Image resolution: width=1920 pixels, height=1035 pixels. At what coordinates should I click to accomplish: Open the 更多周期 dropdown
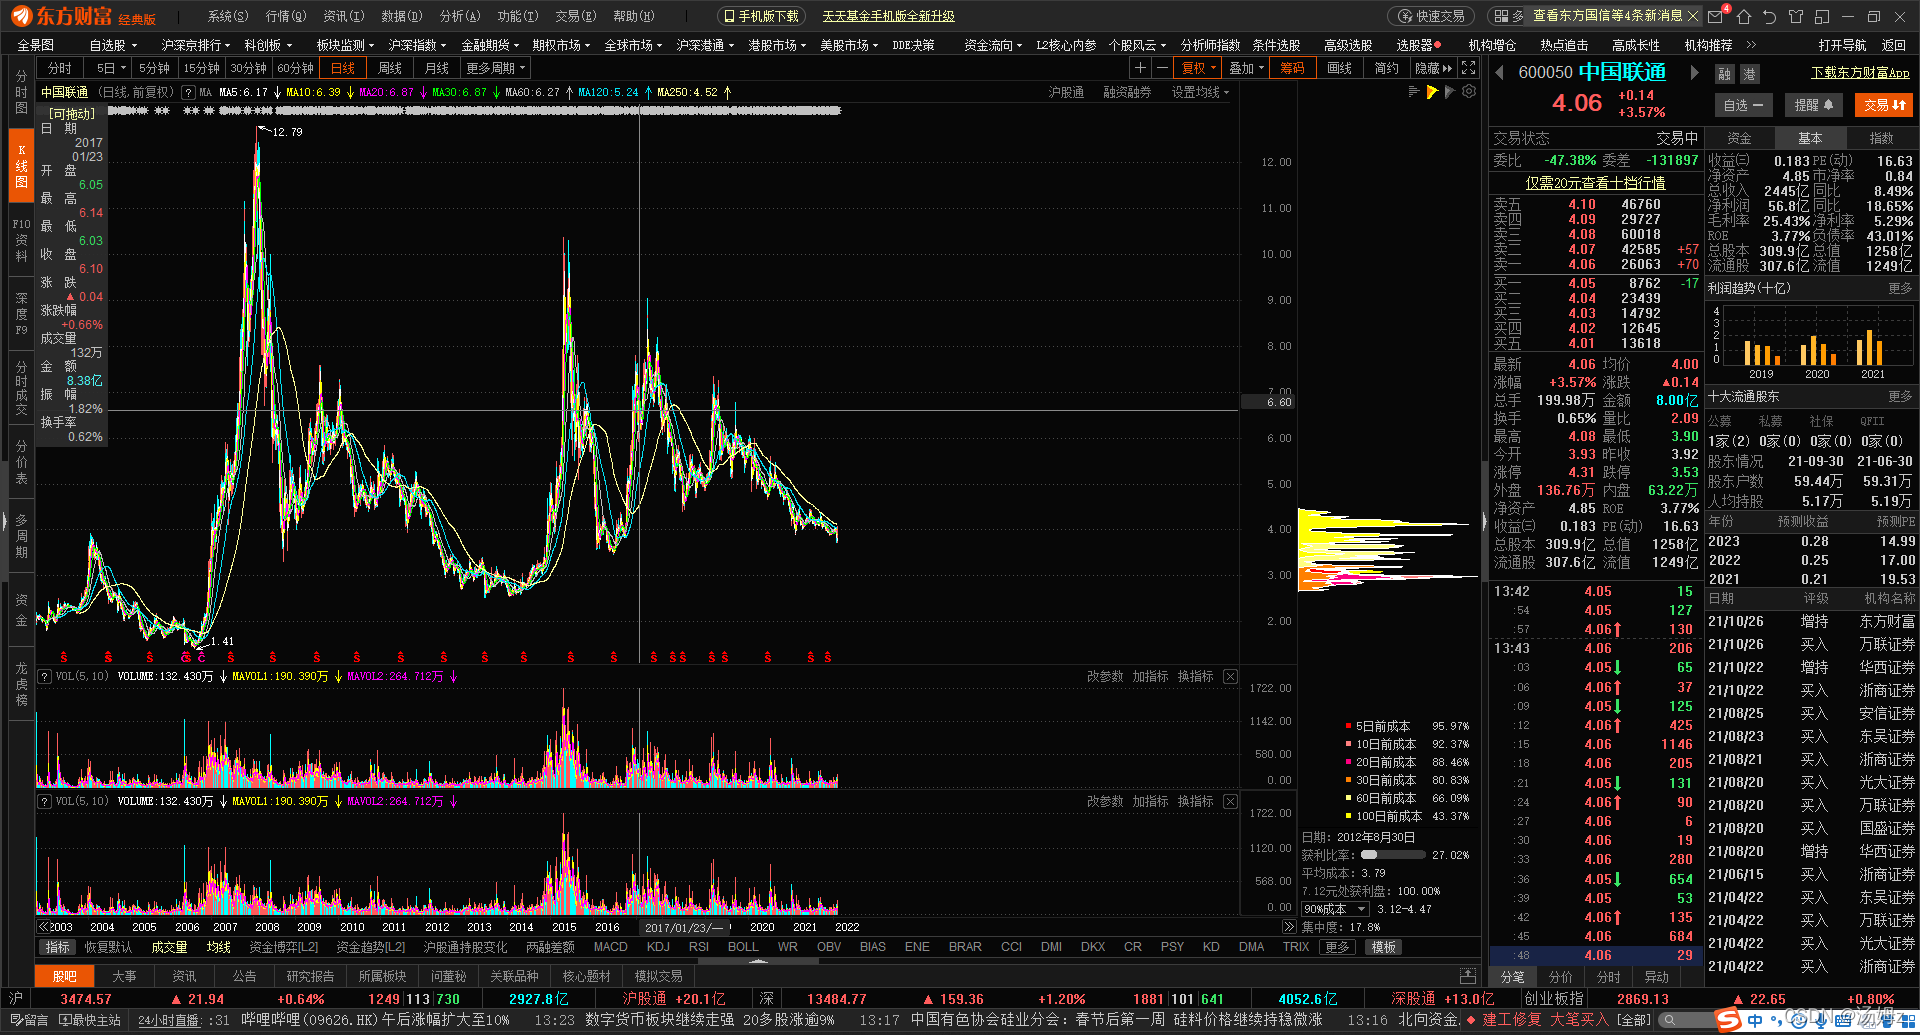(x=495, y=68)
